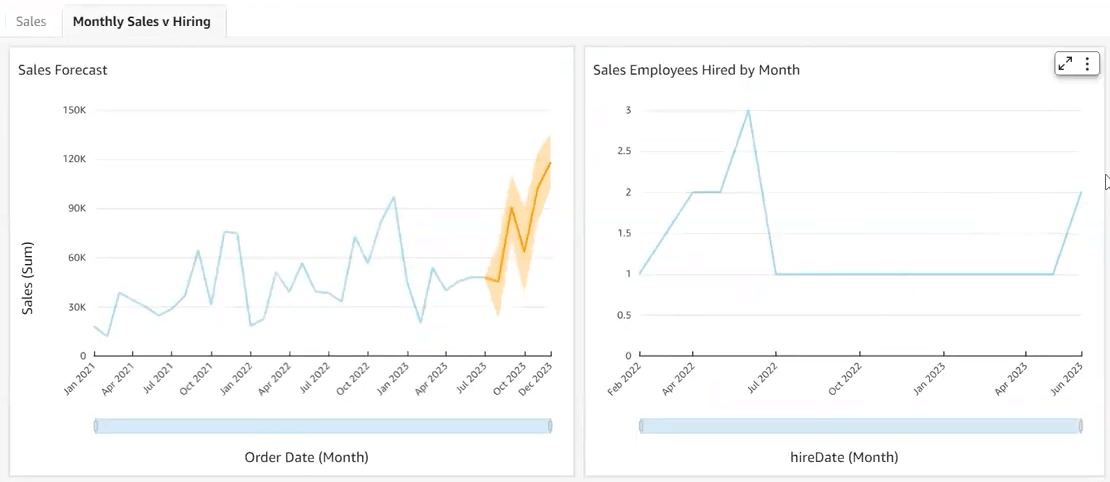Maximize the Sales Employees Hired visual
The height and width of the screenshot is (482, 1110).
[1066, 63]
